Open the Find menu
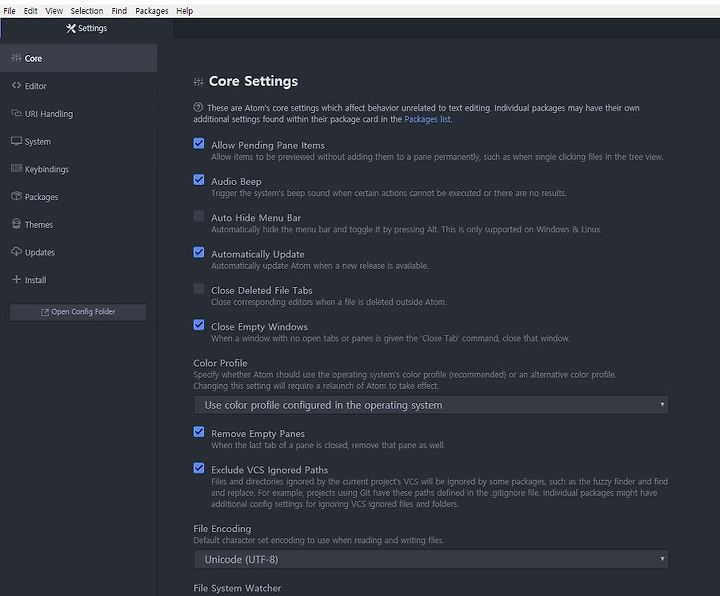720x596 pixels. (119, 11)
